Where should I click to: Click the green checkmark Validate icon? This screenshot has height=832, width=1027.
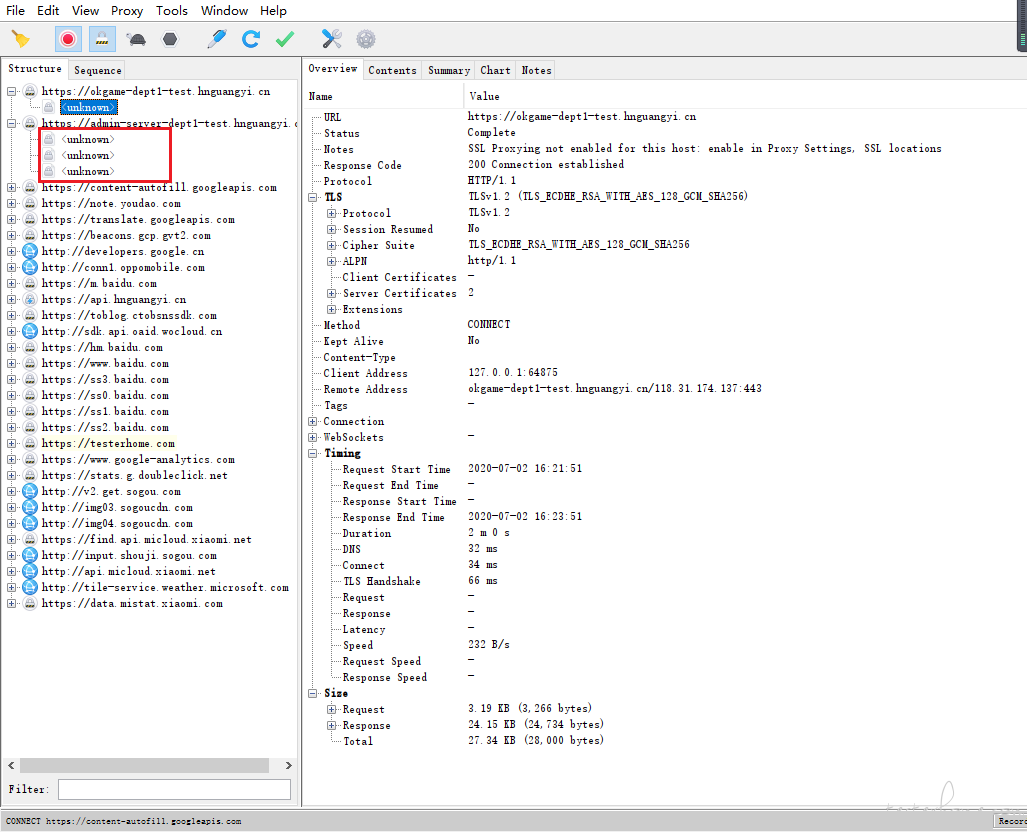coord(285,39)
